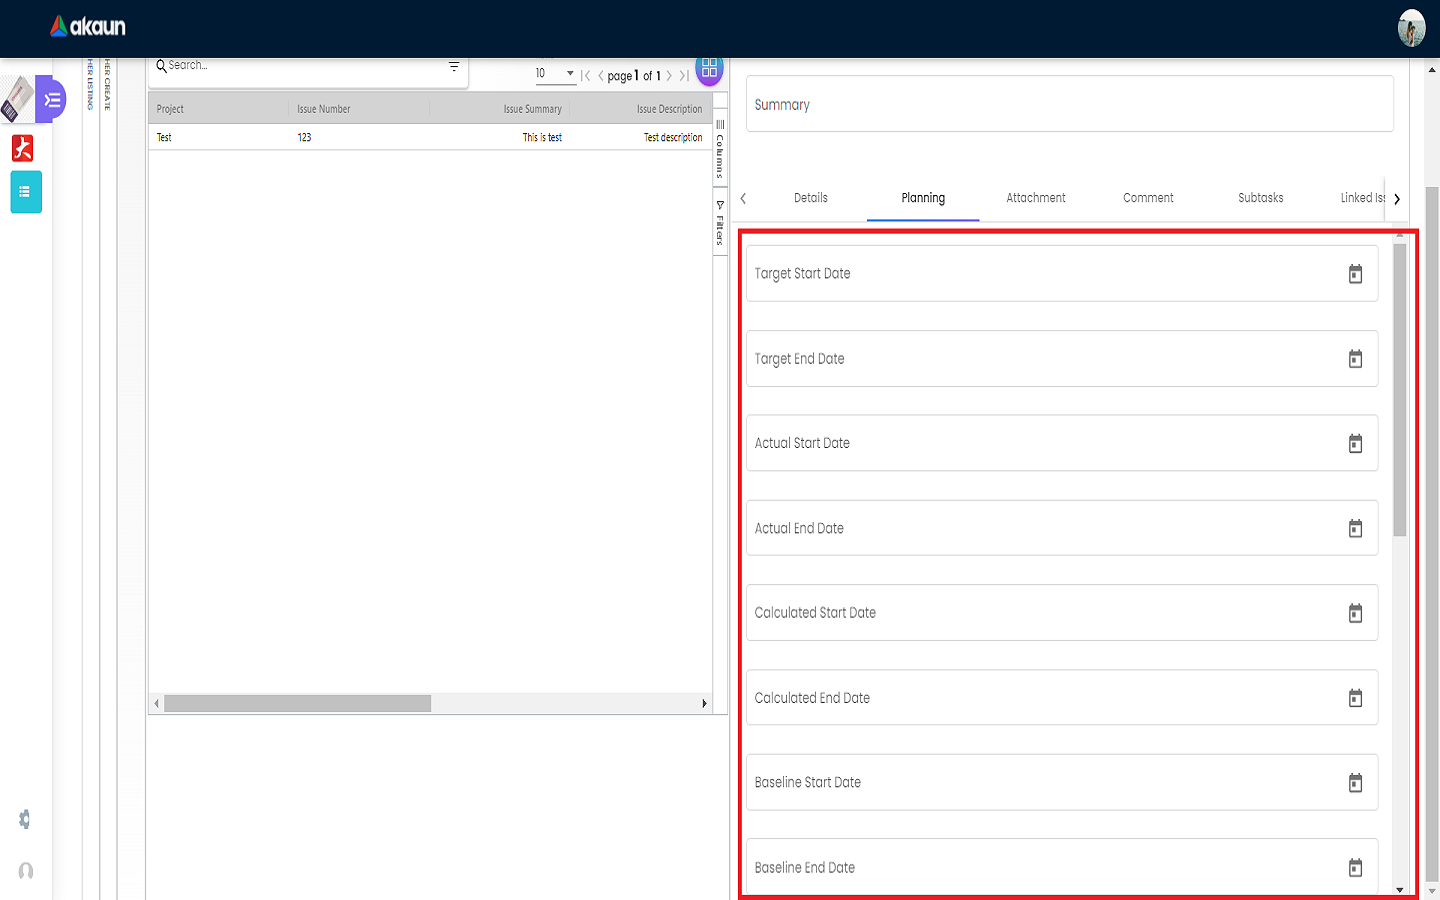Click the applet thumbnail above the red icon

(17, 99)
